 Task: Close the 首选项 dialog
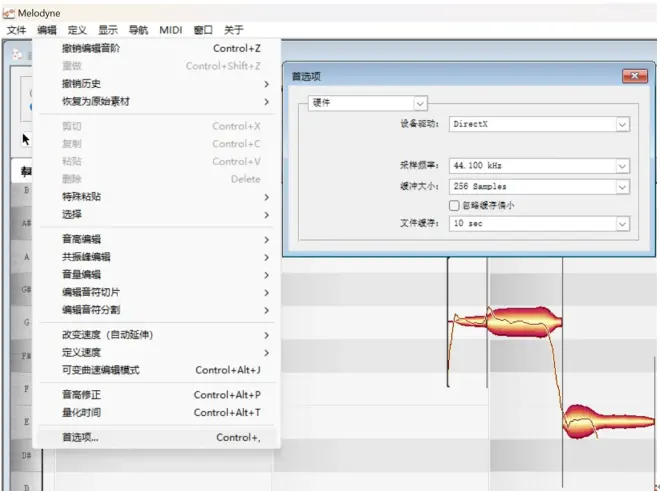click(x=635, y=76)
